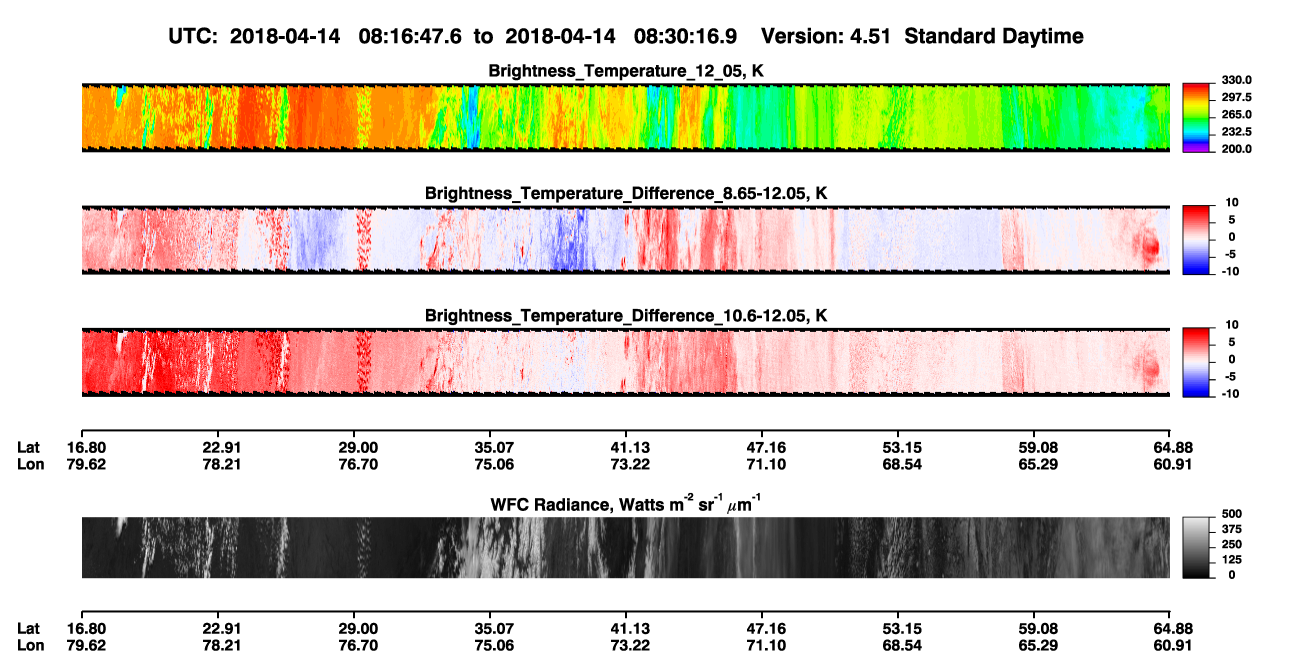Click the 'Lon' label under the 10.6-12.05 panel

[30, 463]
